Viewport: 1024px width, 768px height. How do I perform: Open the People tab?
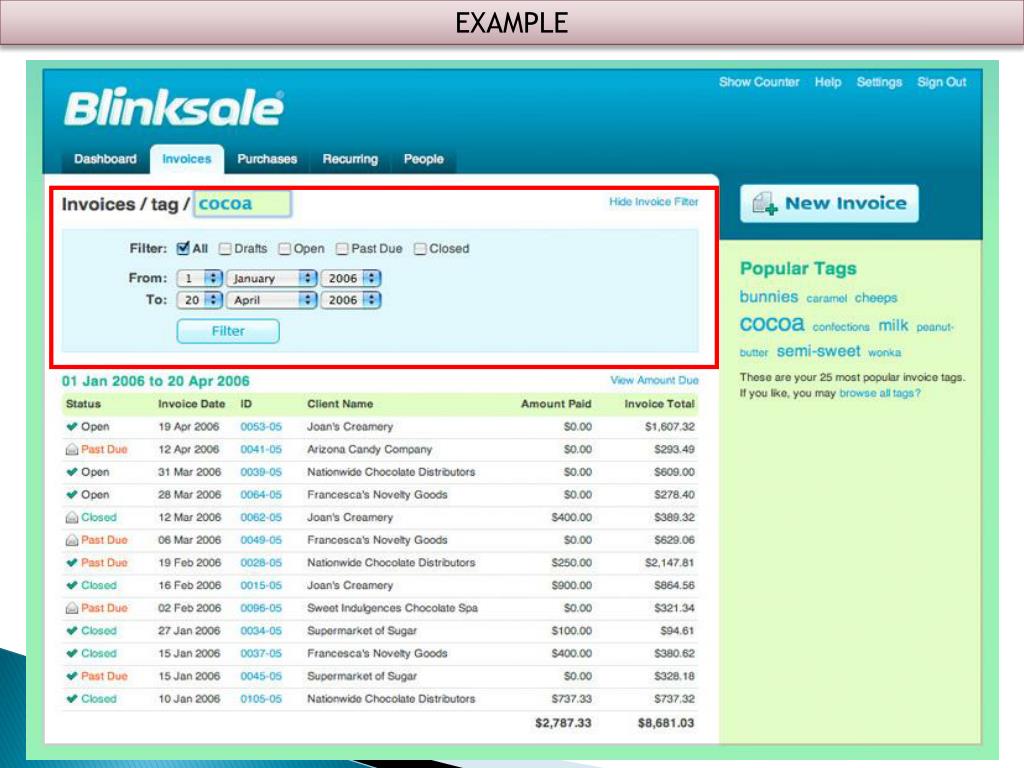tap(423, 159)
